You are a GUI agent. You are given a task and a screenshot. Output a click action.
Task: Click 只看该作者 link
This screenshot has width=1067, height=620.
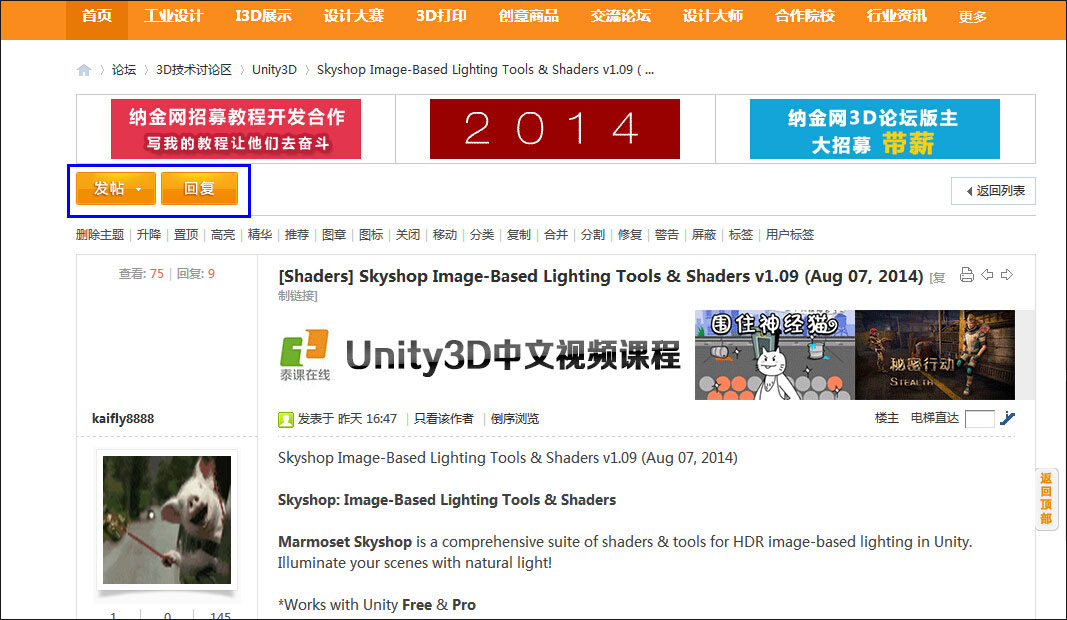point(444,419)
